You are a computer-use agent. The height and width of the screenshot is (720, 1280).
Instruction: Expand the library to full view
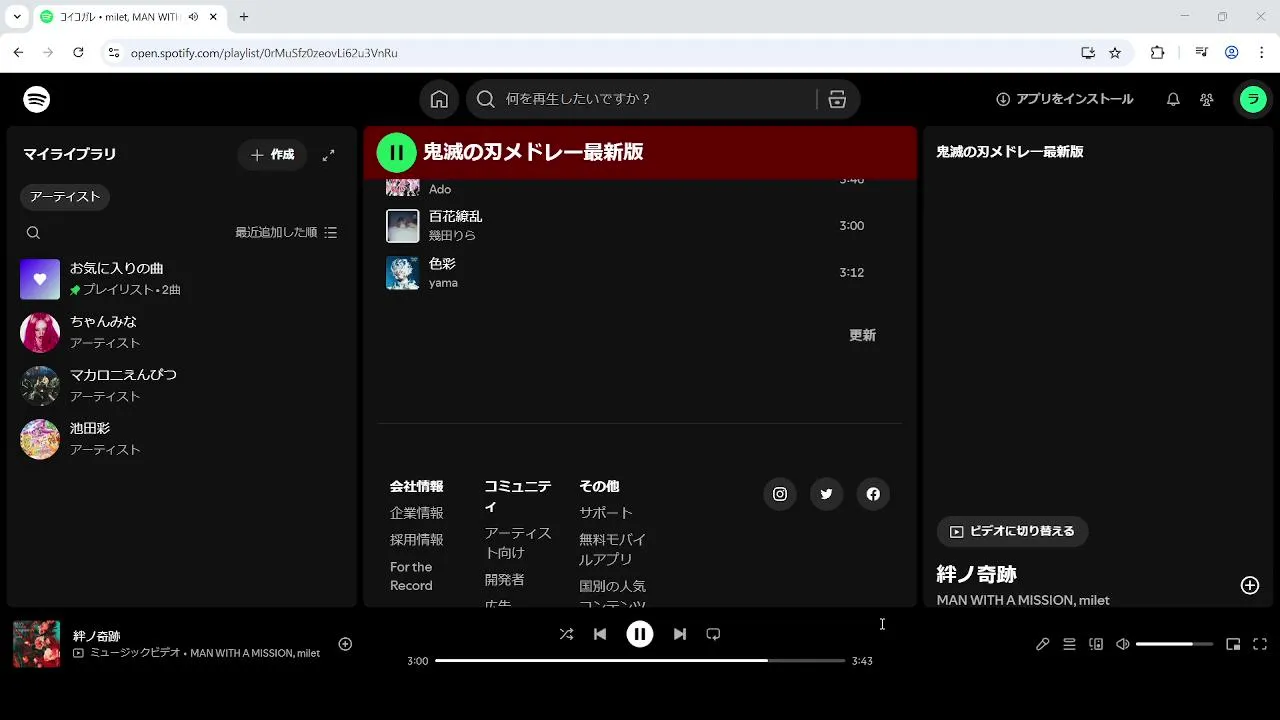point(328,155)
